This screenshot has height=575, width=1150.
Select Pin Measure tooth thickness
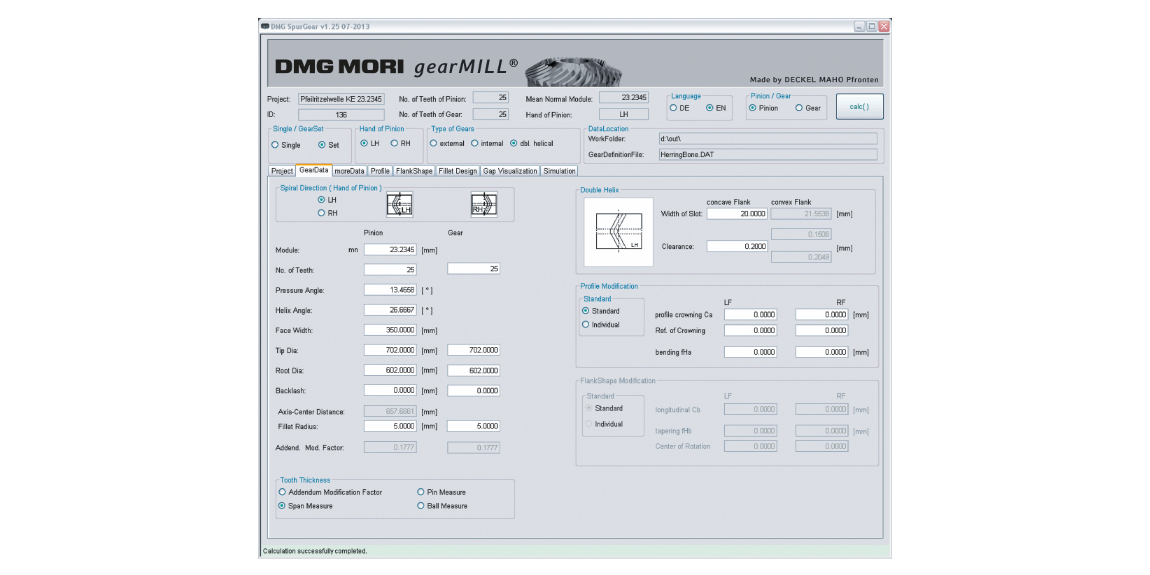[420, 492]
